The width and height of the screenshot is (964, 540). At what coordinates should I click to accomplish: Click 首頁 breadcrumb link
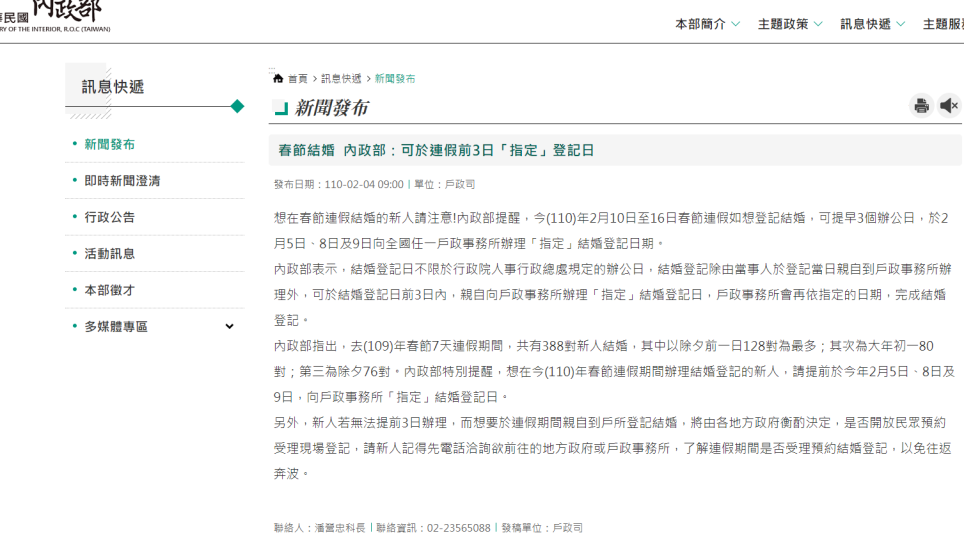click(x=298, y=79)
